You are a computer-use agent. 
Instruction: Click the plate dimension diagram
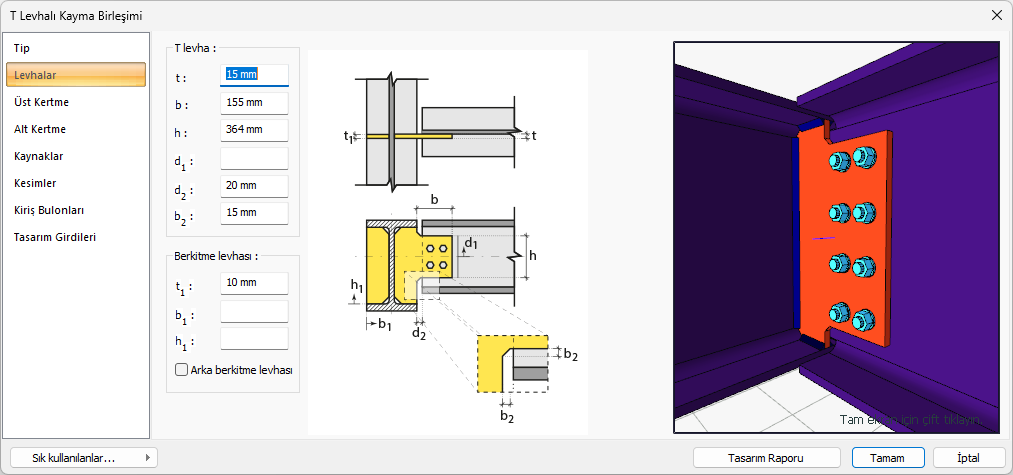448,242
